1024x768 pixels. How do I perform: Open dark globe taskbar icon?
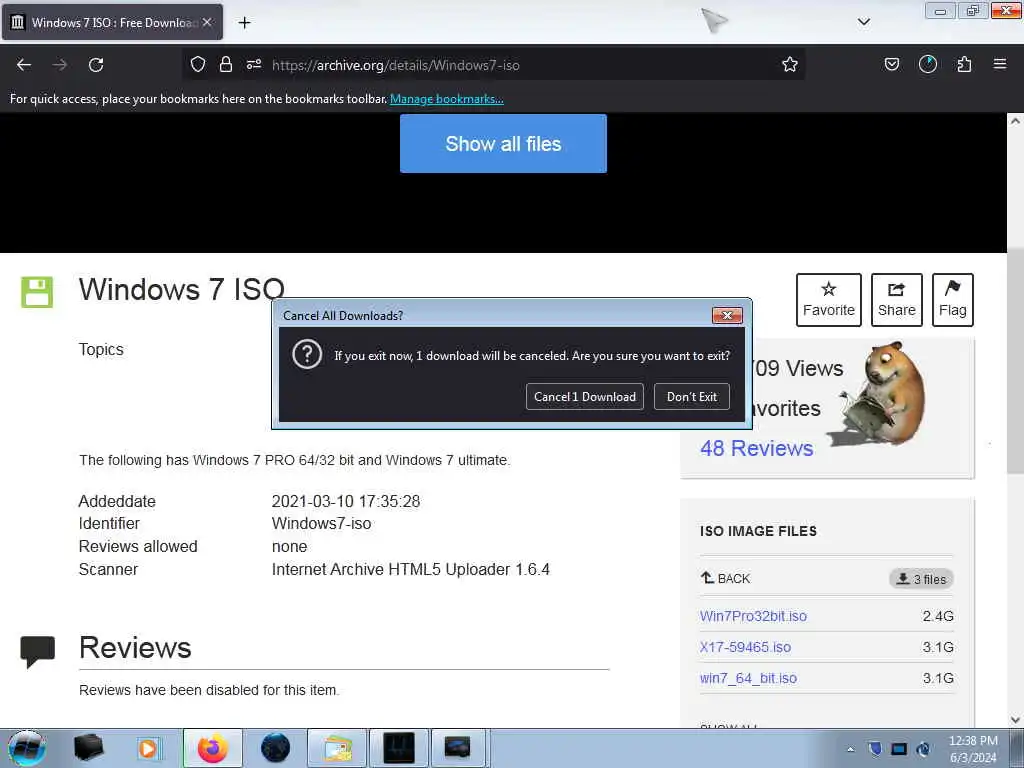(275, 748)
